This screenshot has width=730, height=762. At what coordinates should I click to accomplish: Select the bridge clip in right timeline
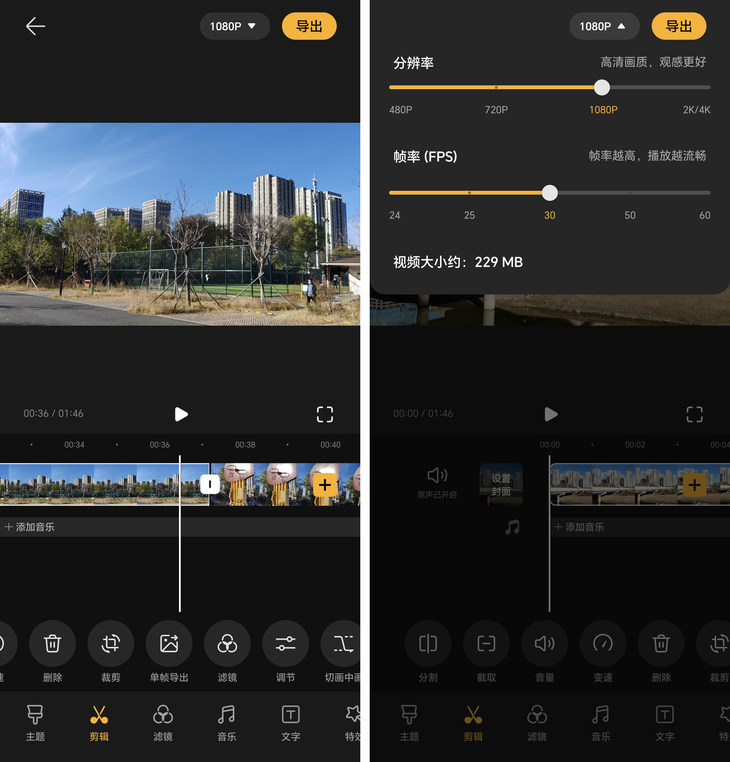point(640,485)
